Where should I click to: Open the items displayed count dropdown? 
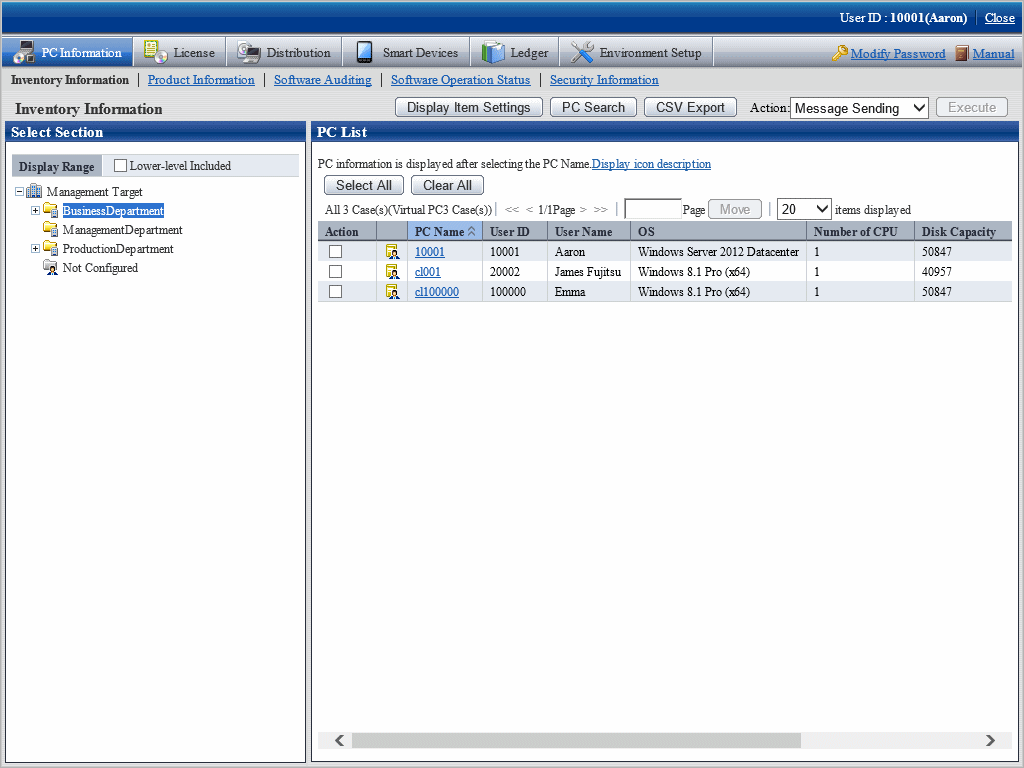804,209
